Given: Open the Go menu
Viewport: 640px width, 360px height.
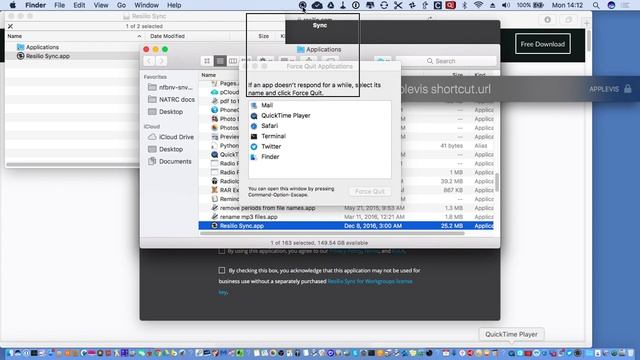Looking at the screenshot, I should click(x=121, y=5).
